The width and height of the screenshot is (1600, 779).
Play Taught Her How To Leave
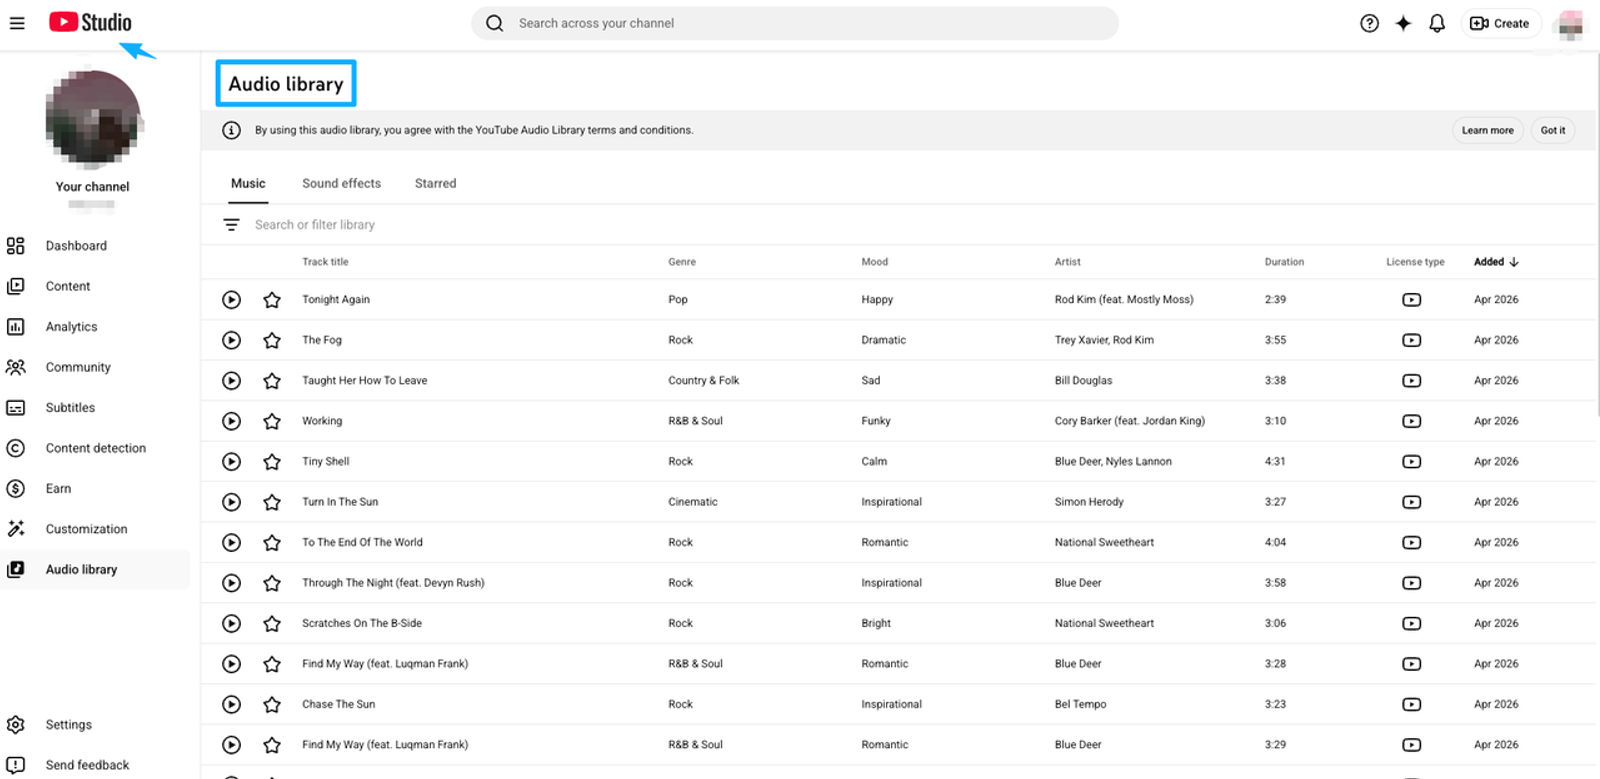231,381
